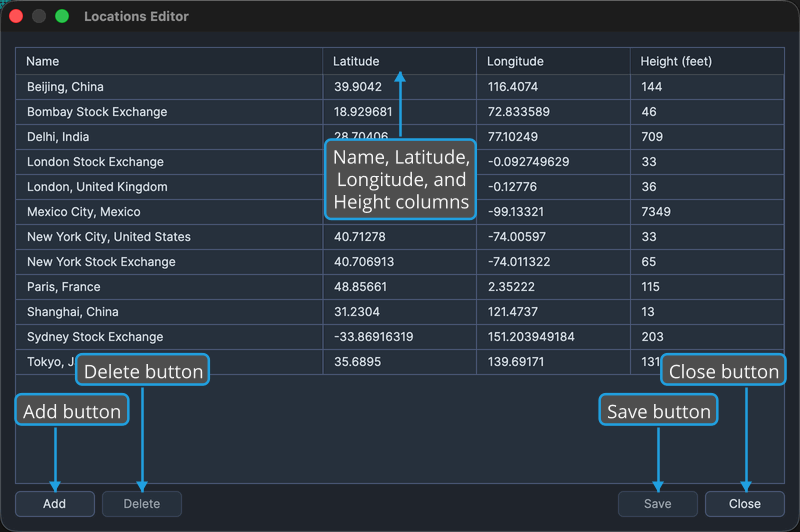Click longitude value 2.35222
800x532 pixels.
coord(511,287)
